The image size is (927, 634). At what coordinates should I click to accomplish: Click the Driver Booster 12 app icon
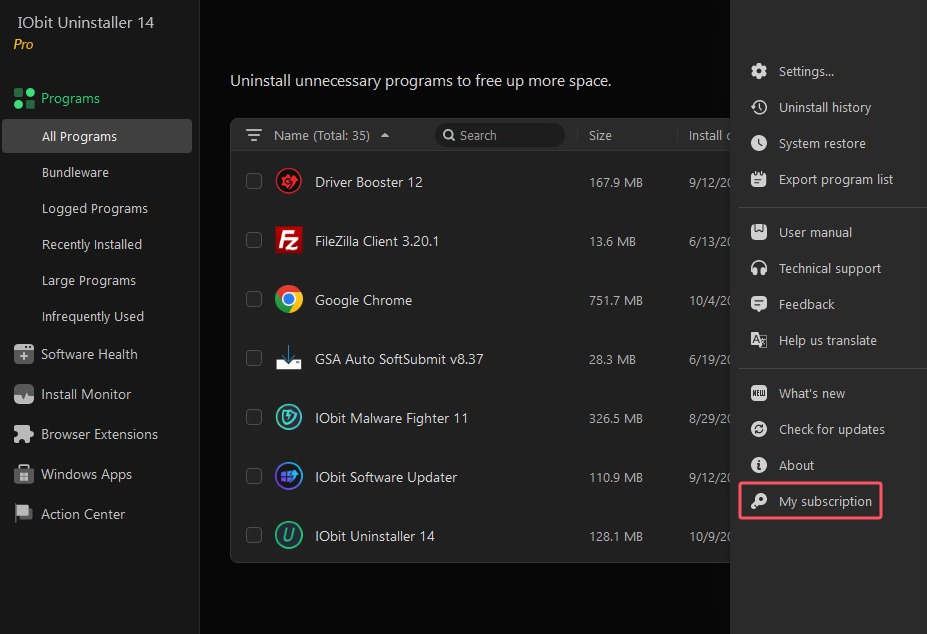point(289,182)
